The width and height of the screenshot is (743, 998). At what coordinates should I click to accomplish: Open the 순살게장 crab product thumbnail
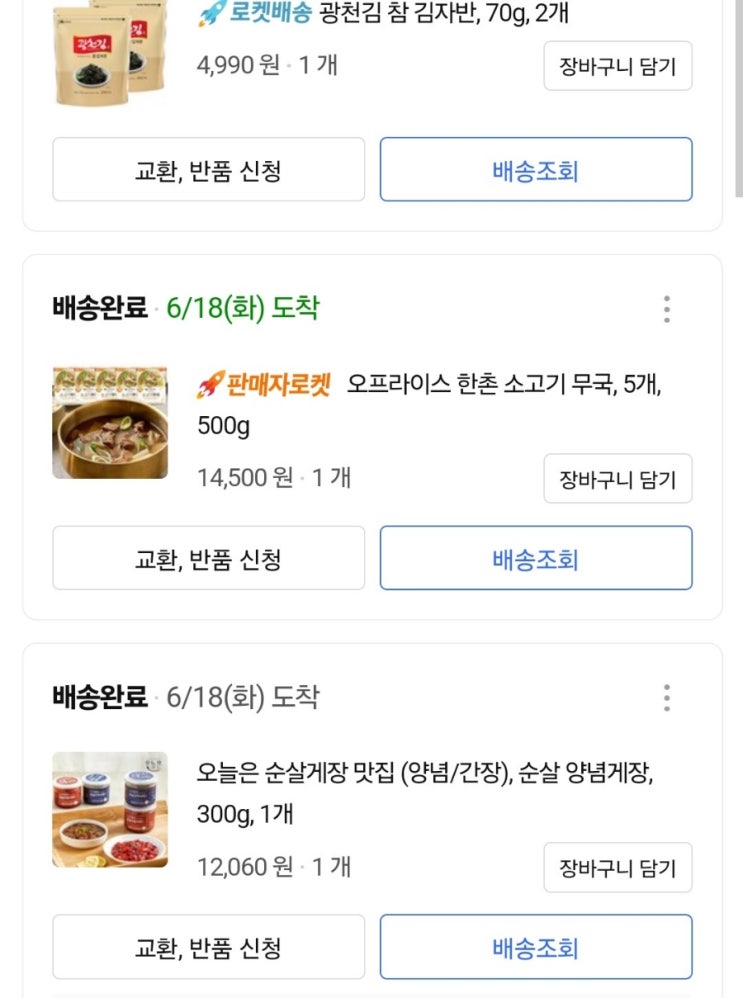[110, 810]
